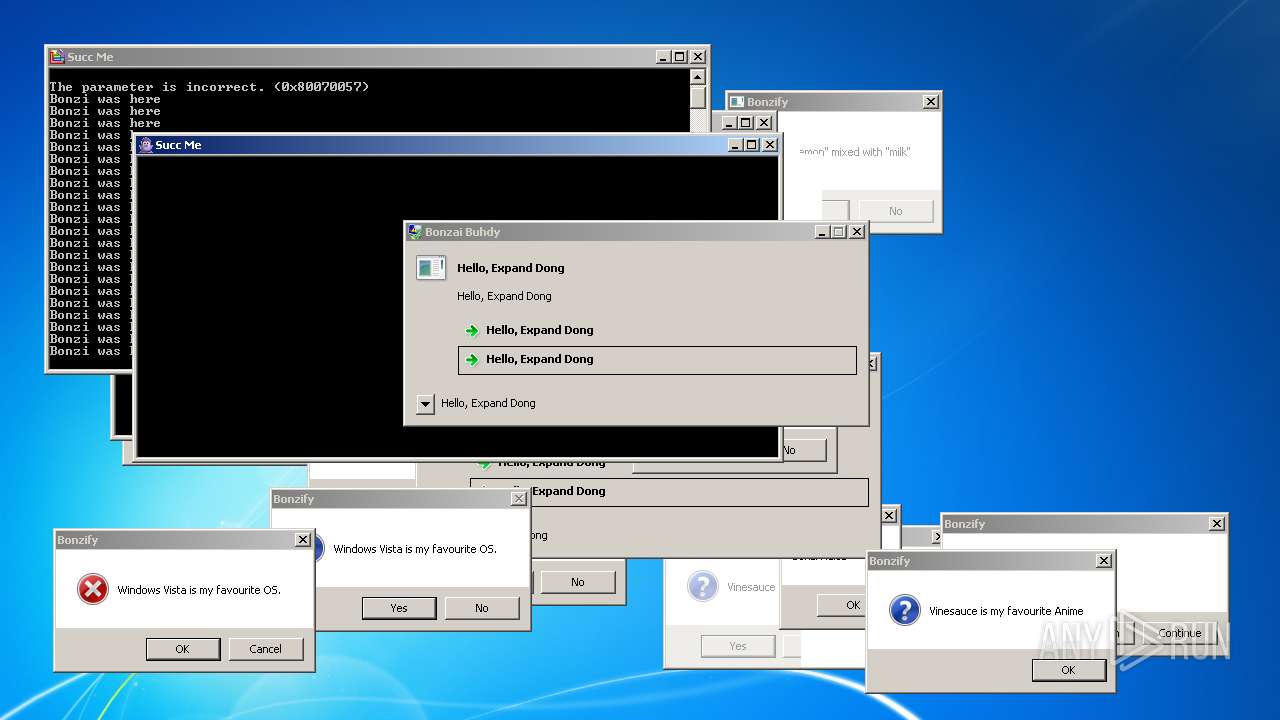The image size is (1280, 720).
Task: Maximize the front Succ Me window
Action: point(752,145)
